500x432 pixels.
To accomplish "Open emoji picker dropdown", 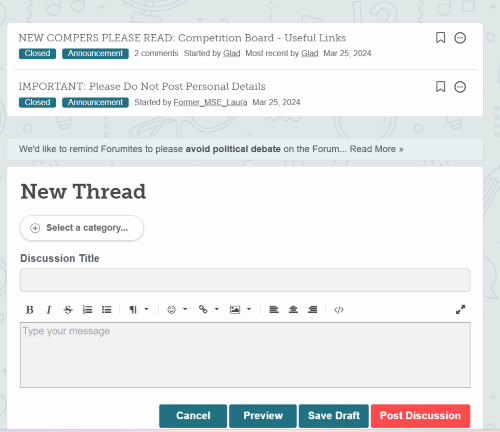I will (177, 310).
